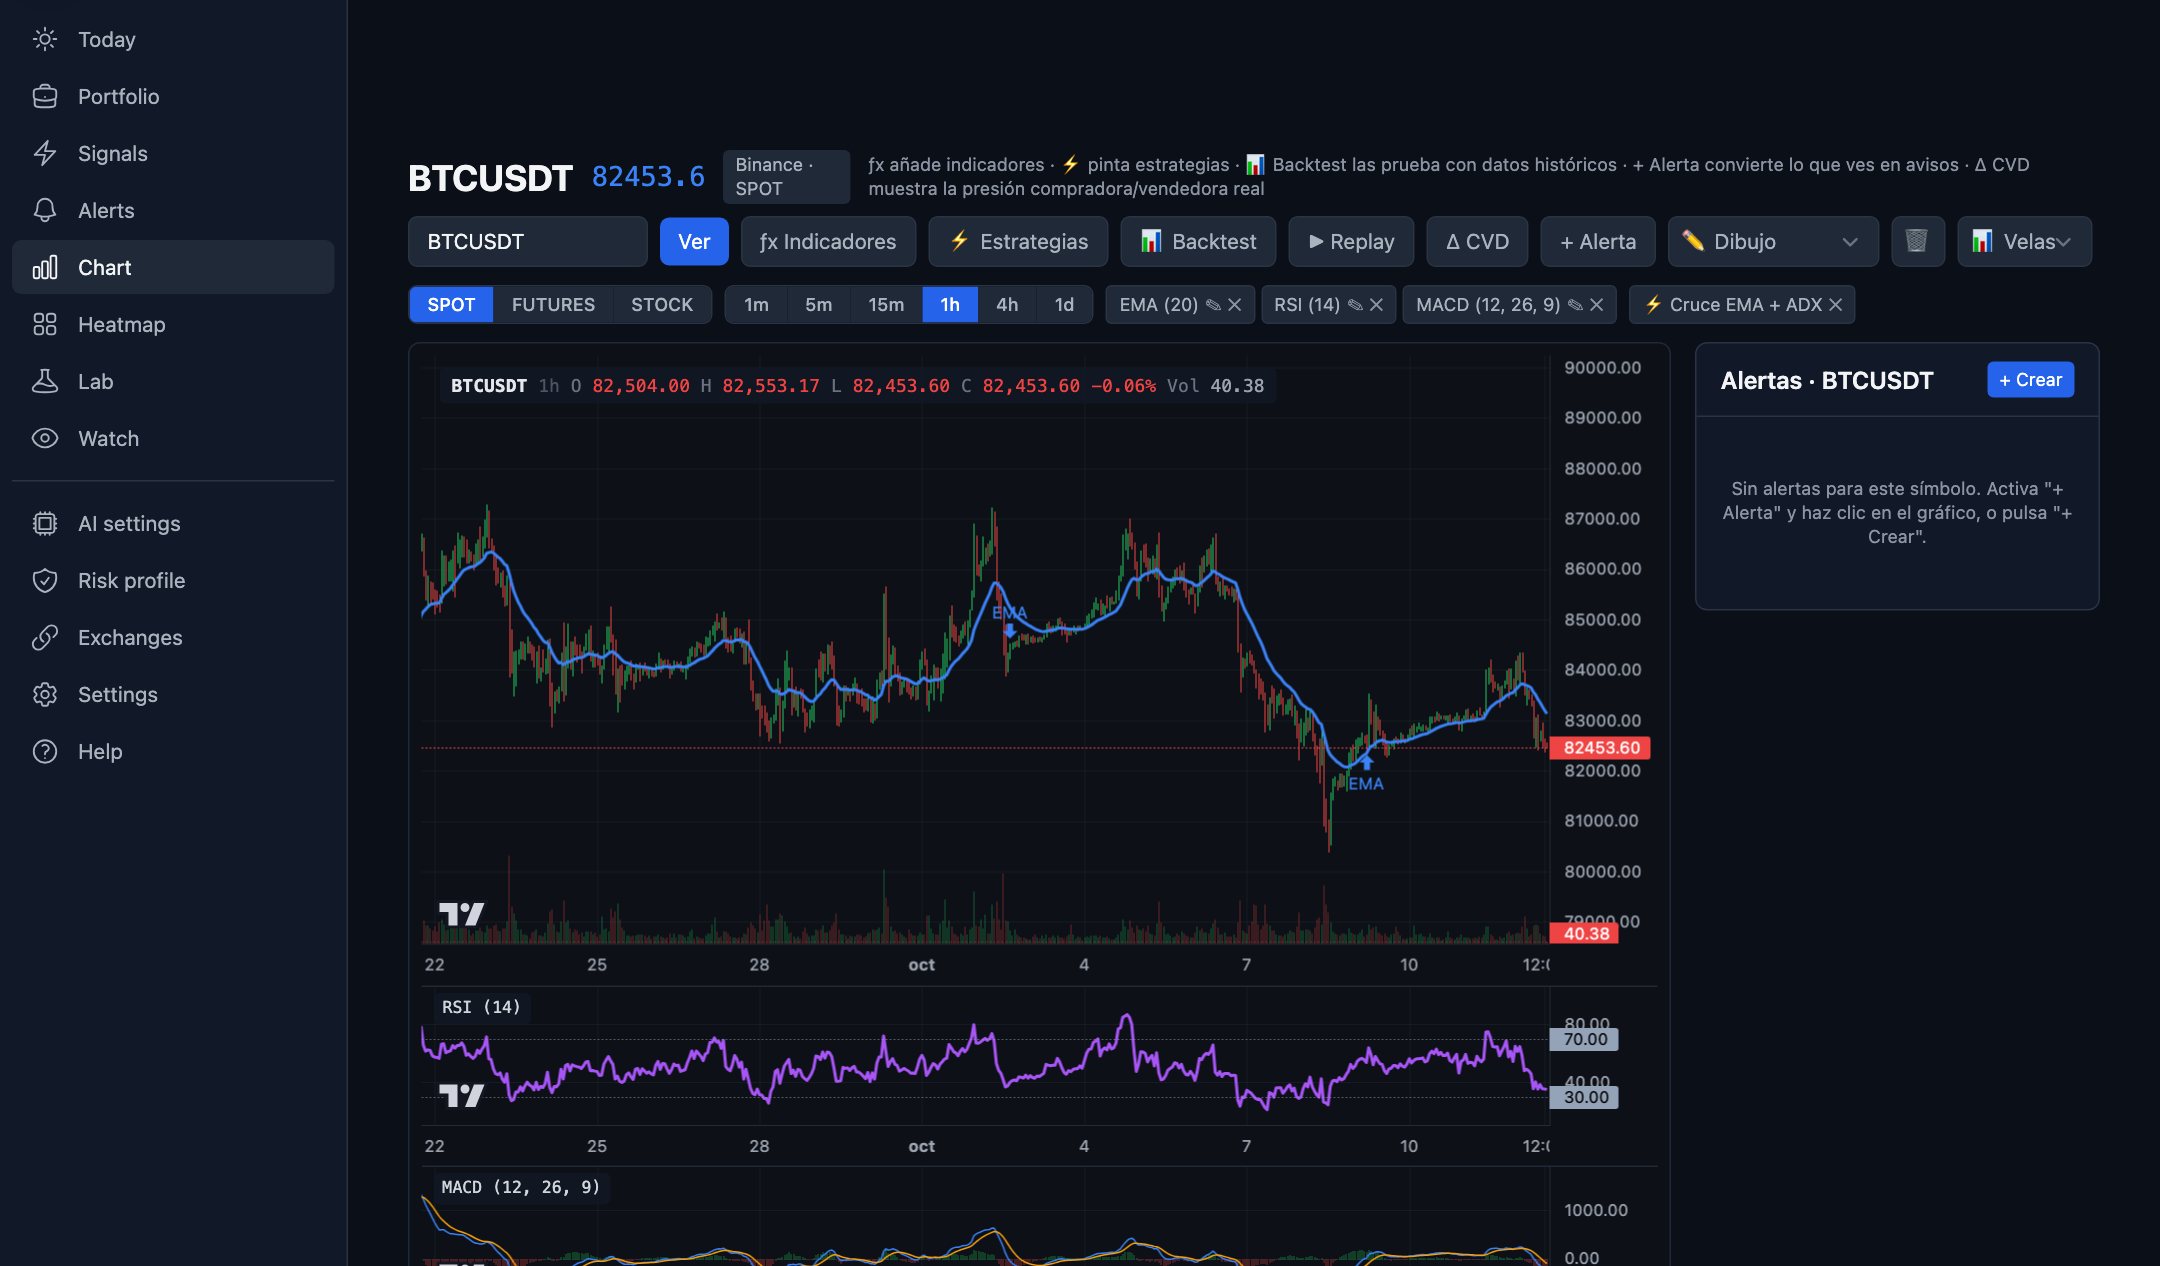Click the RSI (14) pane title

coord(481,1007)
